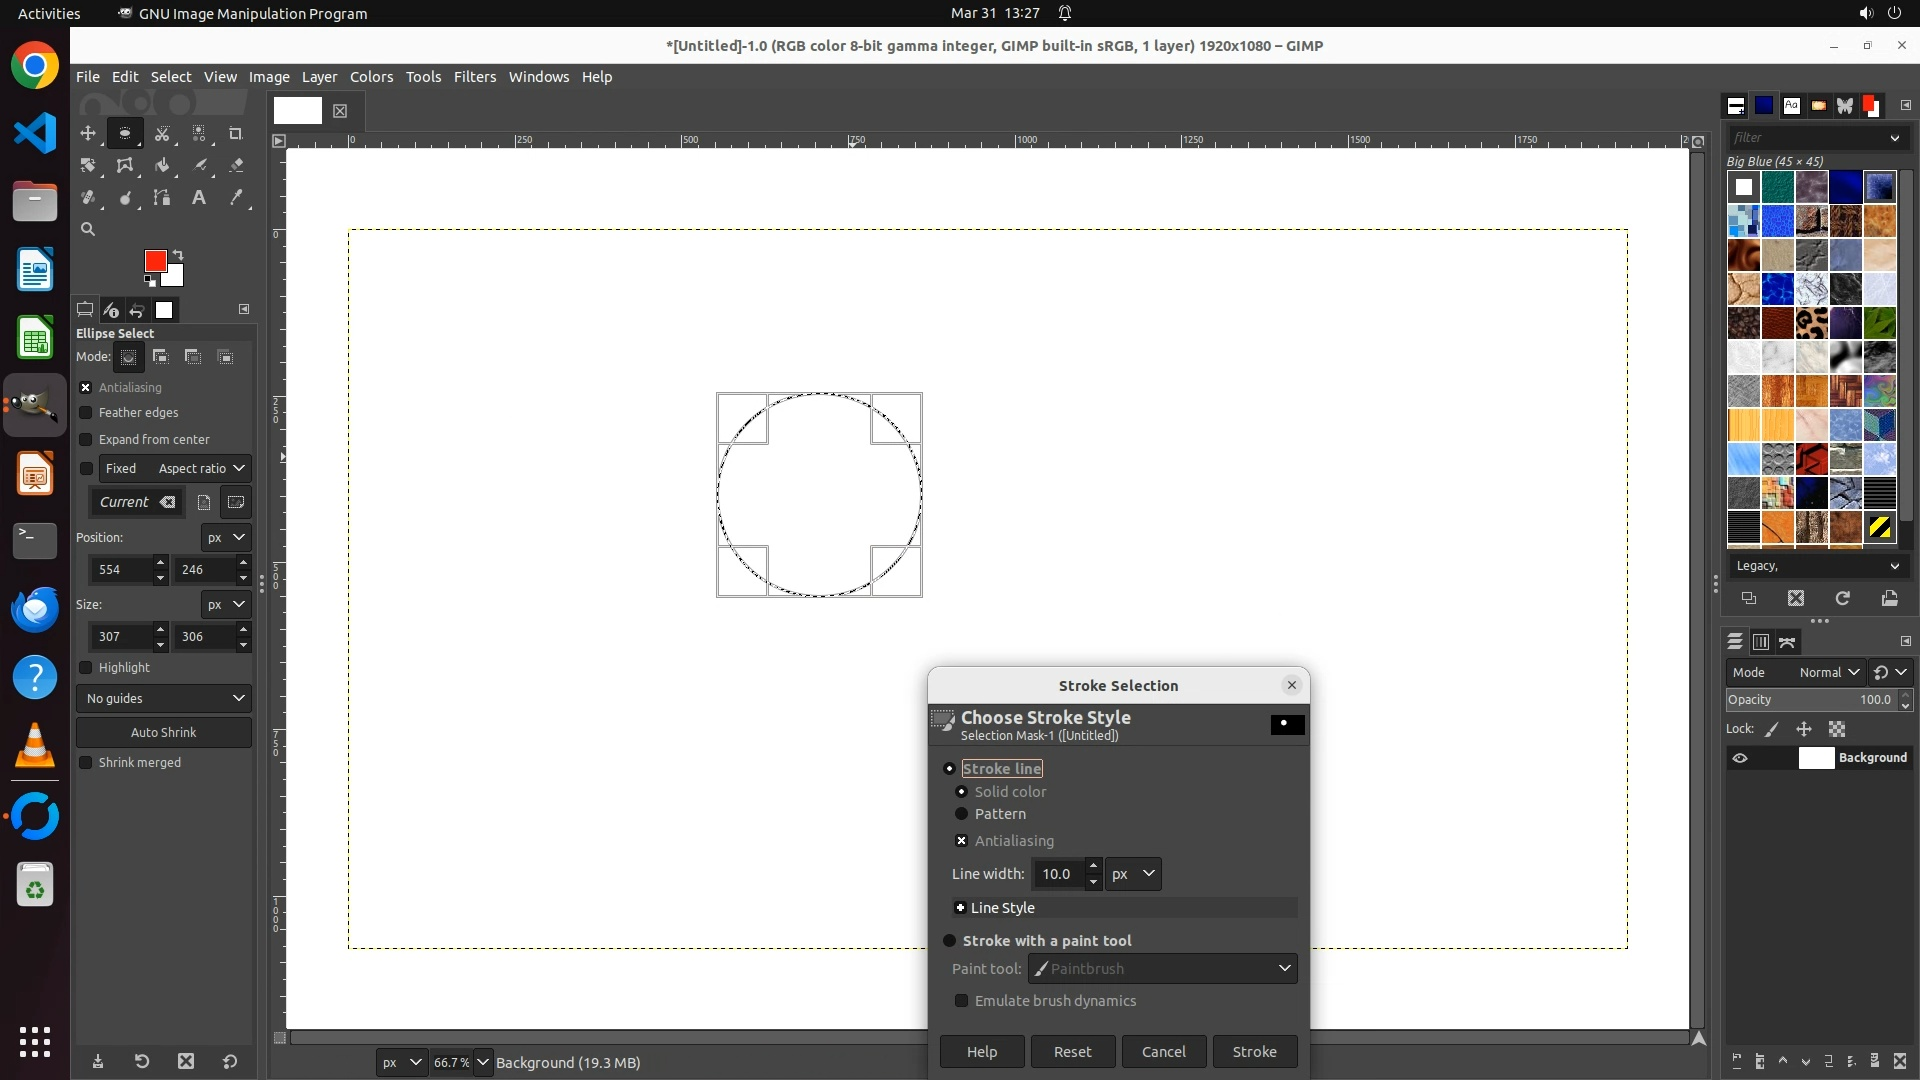Image resolution: width=1920 pixels, height=1080 pixels.
Task: Open the Filters menu
Action: tap(474, 77)
